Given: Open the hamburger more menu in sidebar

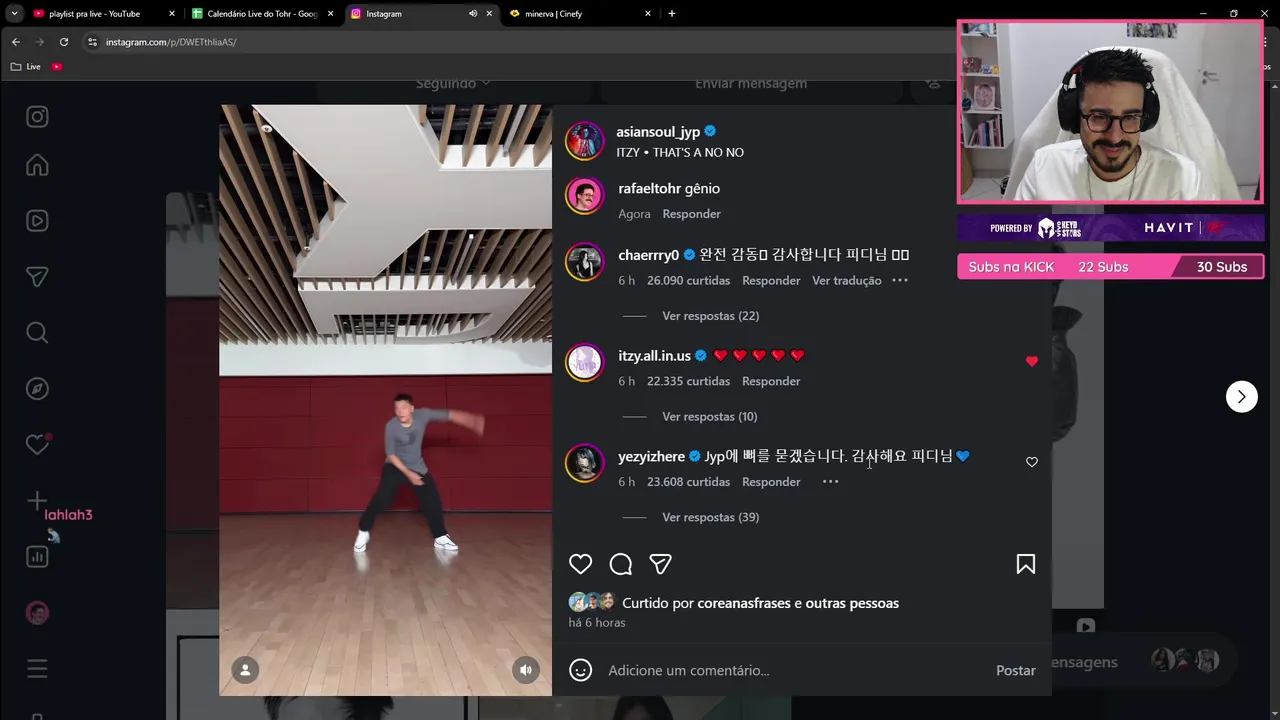Looking at the screenshot, I should 37,669.
